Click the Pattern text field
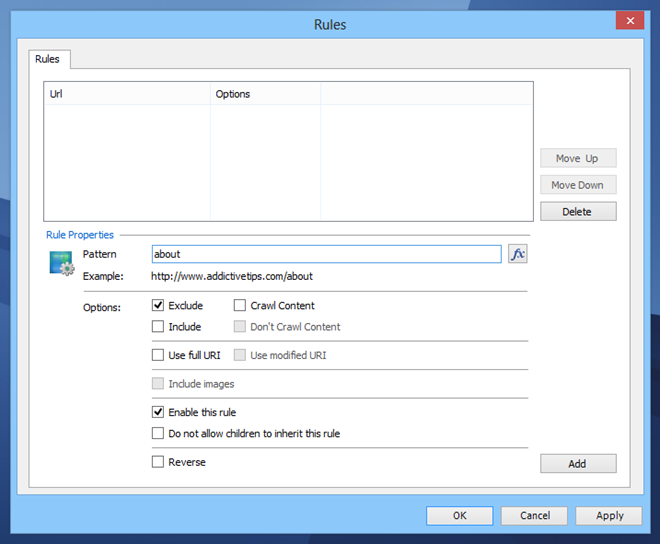Screen dimensions: 660x544 pyautogui.click(x=326, y=254)
